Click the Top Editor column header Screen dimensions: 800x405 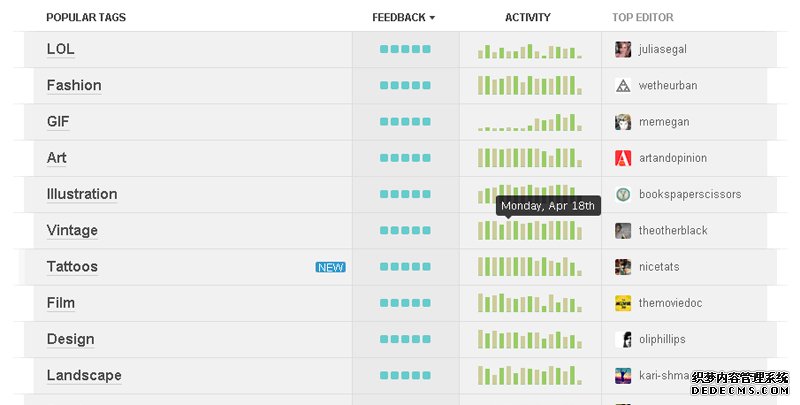coord(643,17)
